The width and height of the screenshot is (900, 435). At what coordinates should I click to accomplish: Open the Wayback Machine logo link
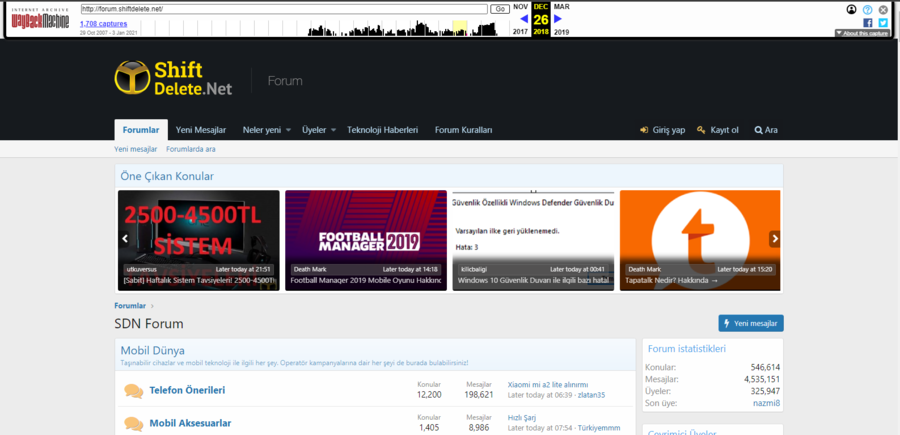[40, 20]
